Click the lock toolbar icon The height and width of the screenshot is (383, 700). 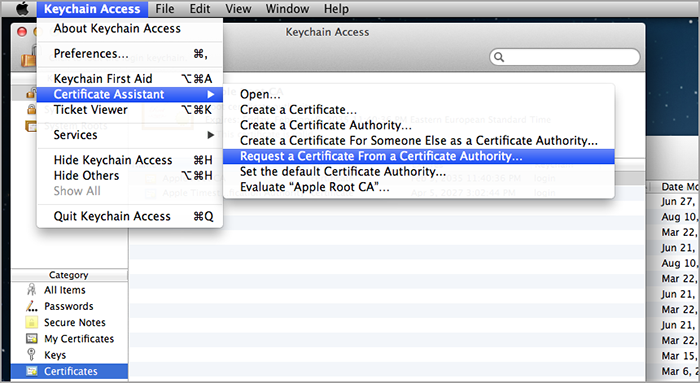pos(29,57)
